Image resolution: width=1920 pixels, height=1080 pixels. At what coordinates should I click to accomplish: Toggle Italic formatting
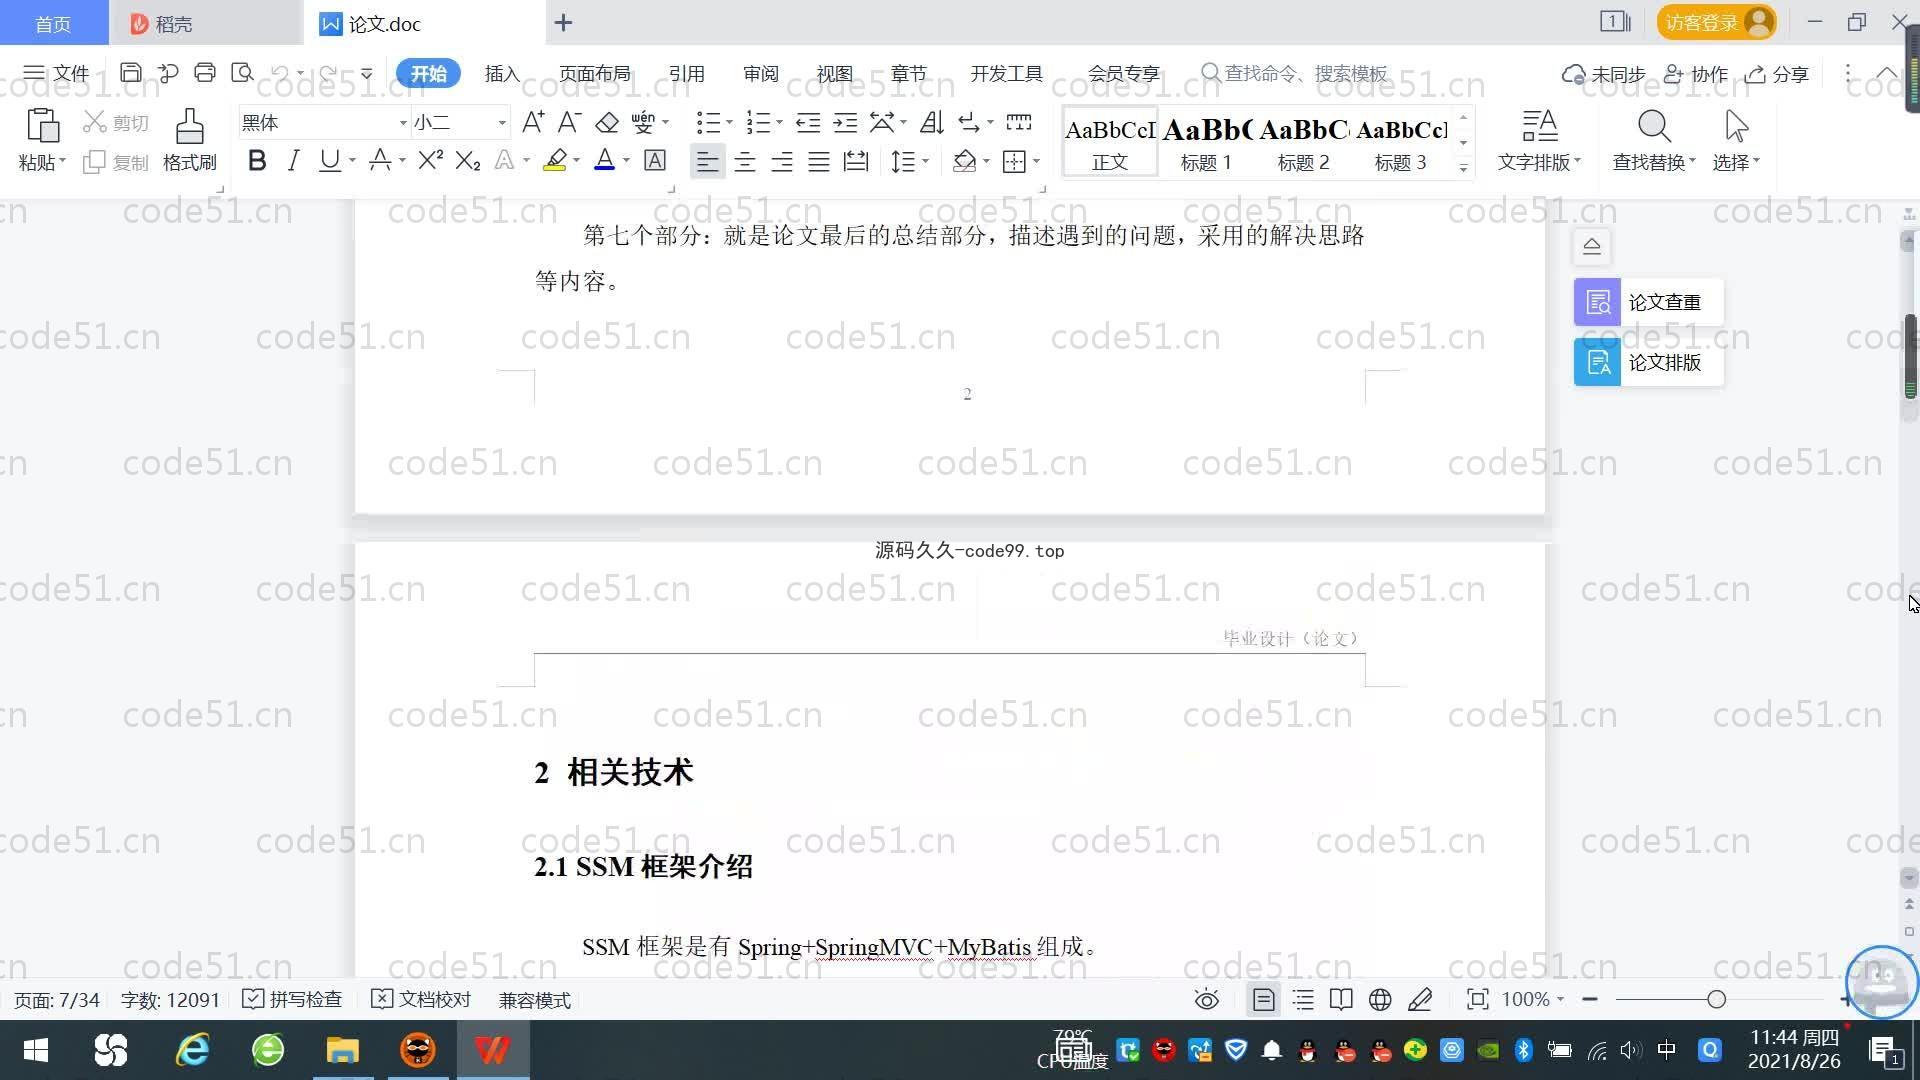click(293, 160)
